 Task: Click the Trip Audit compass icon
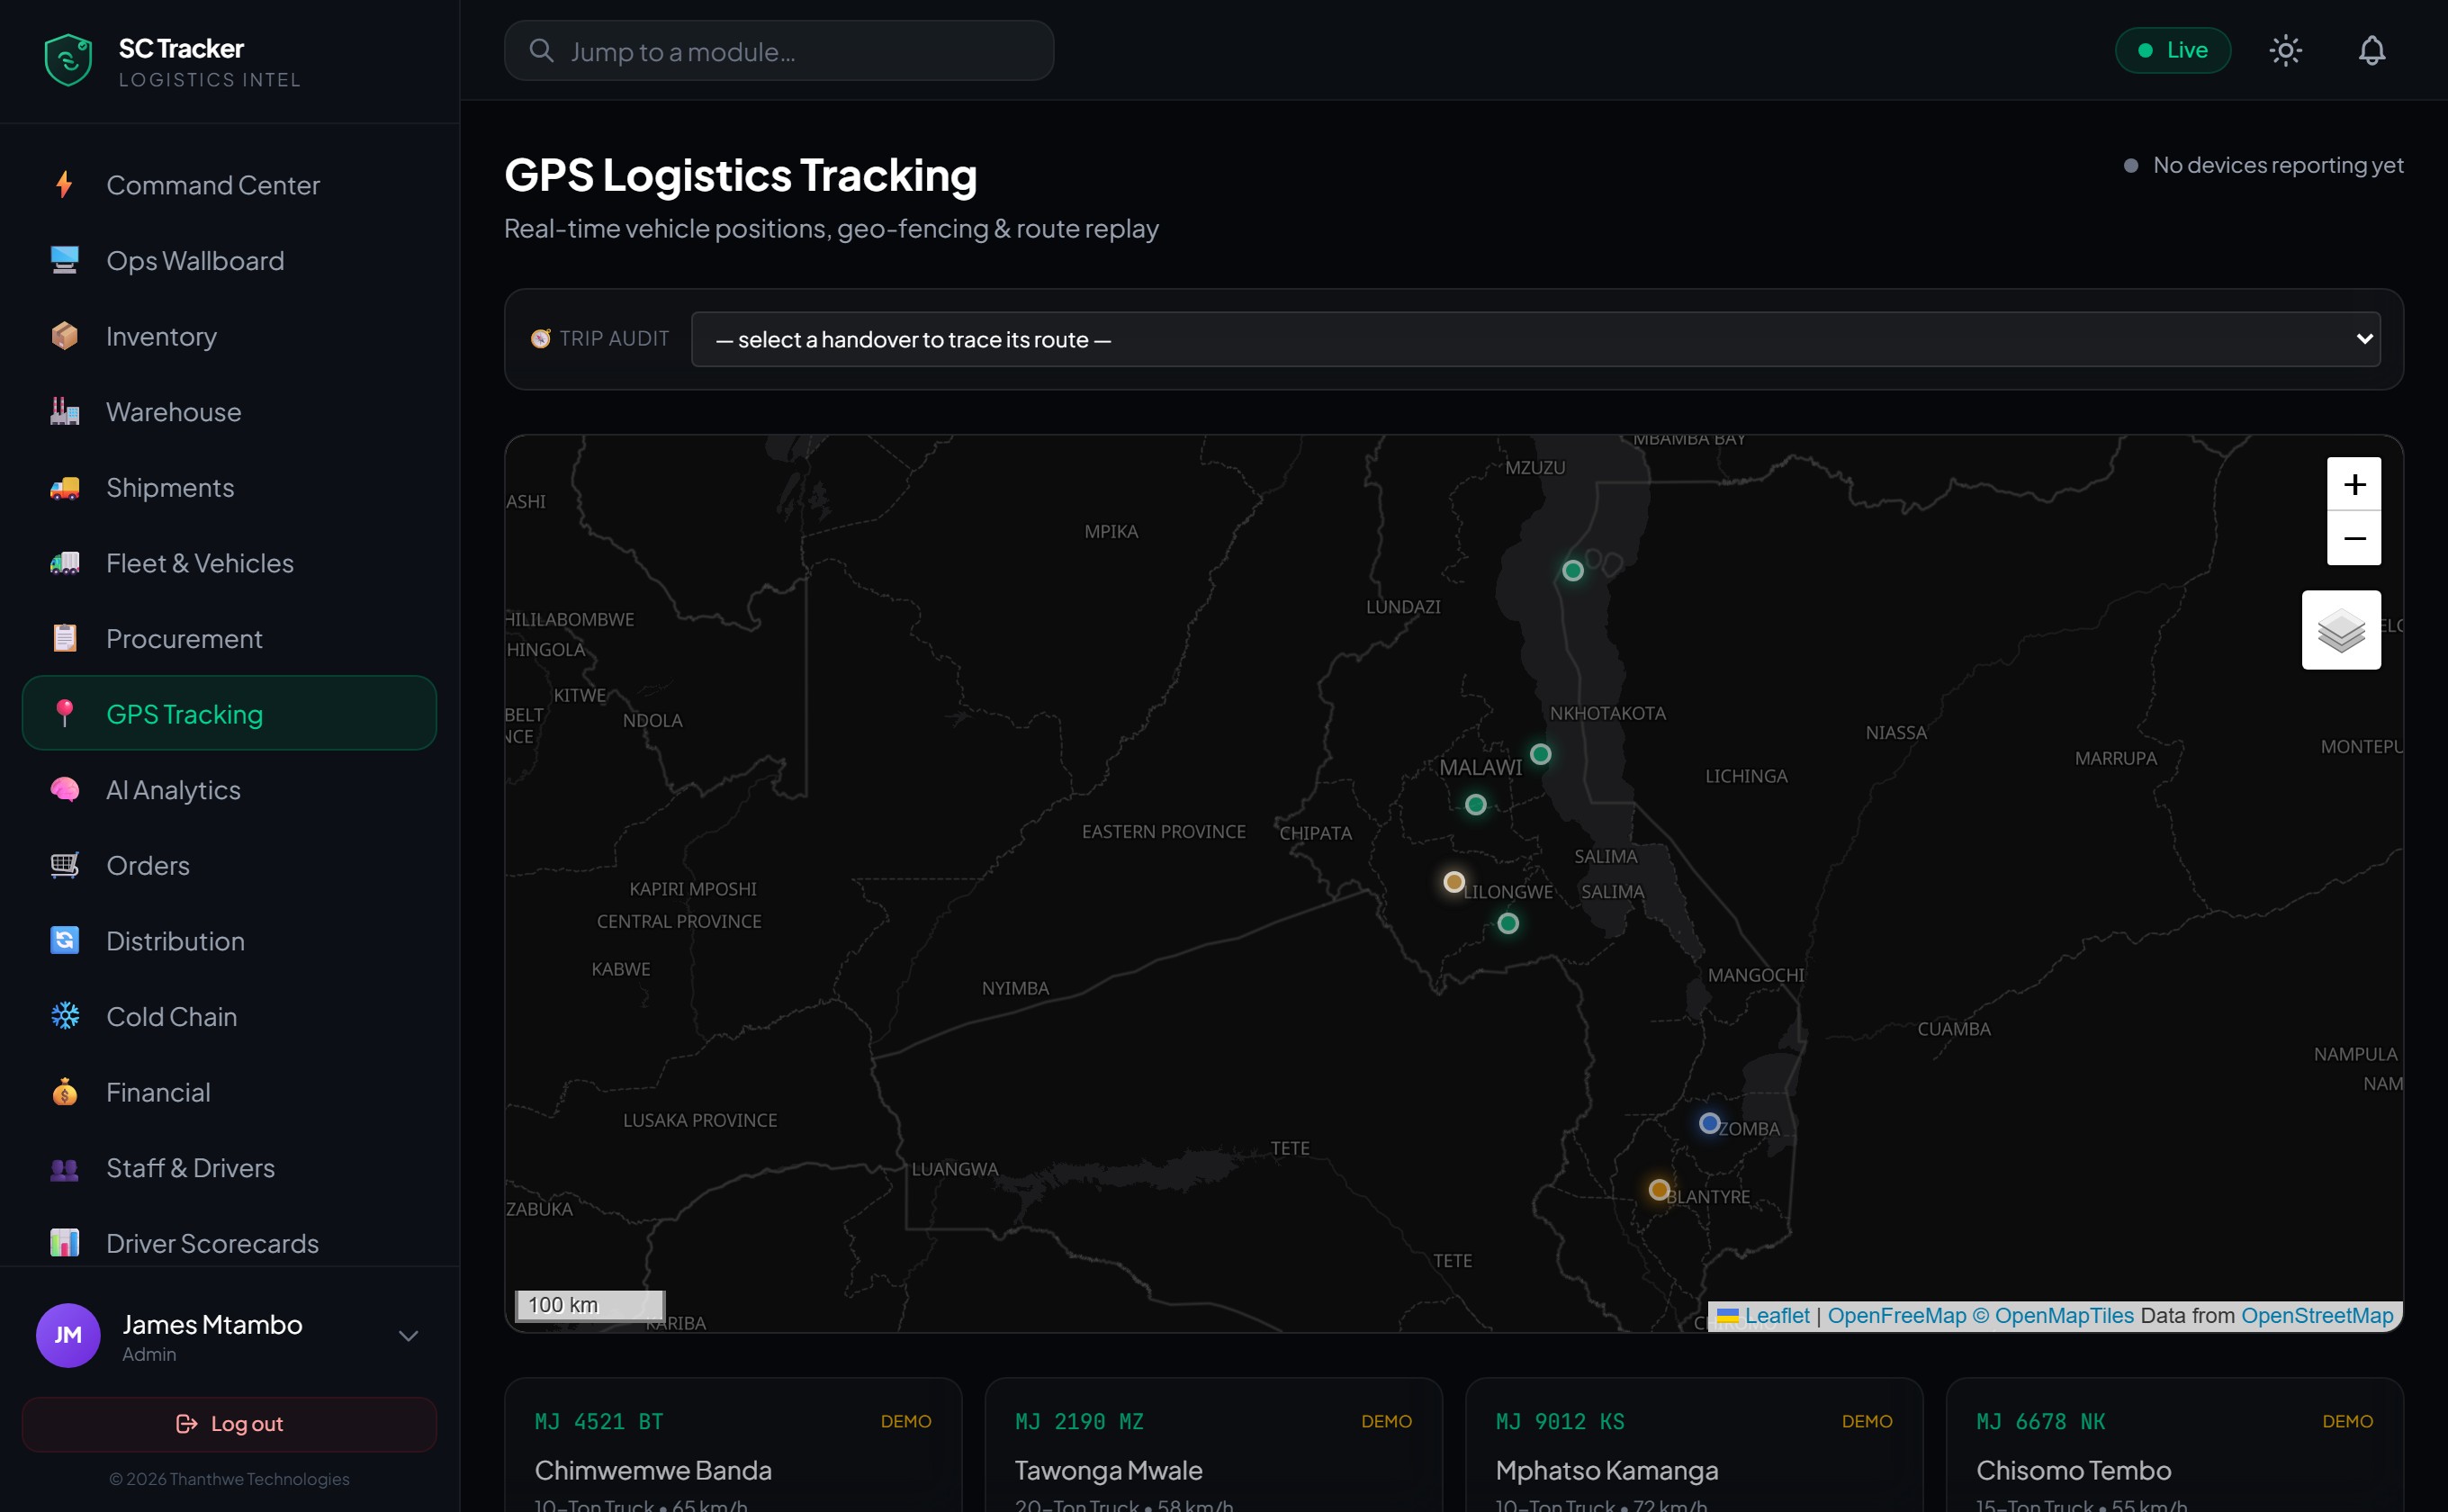tap(541, 339)
